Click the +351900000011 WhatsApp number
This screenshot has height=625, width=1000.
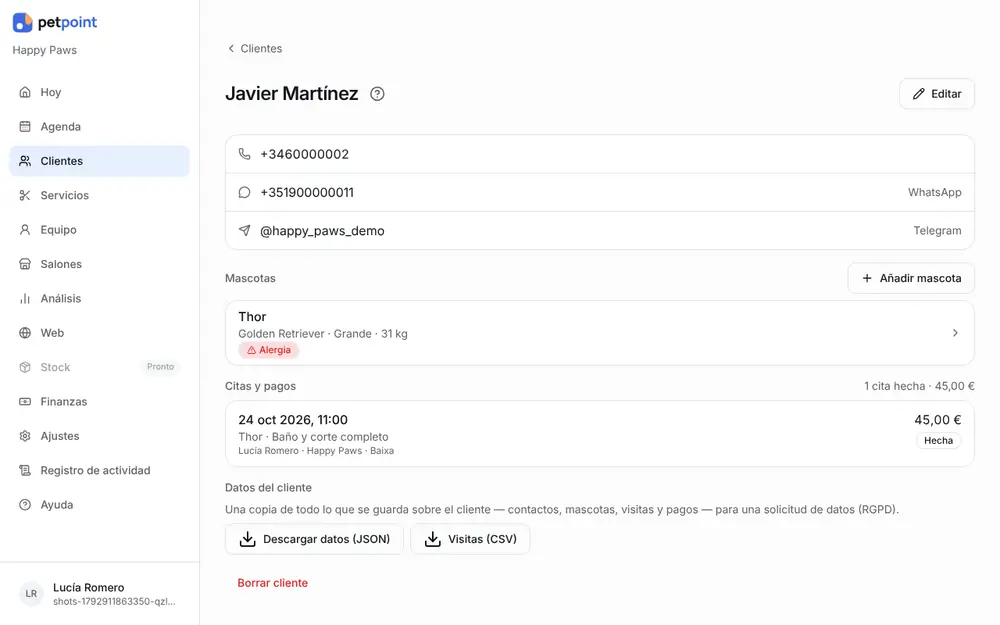tap(307, 193)
